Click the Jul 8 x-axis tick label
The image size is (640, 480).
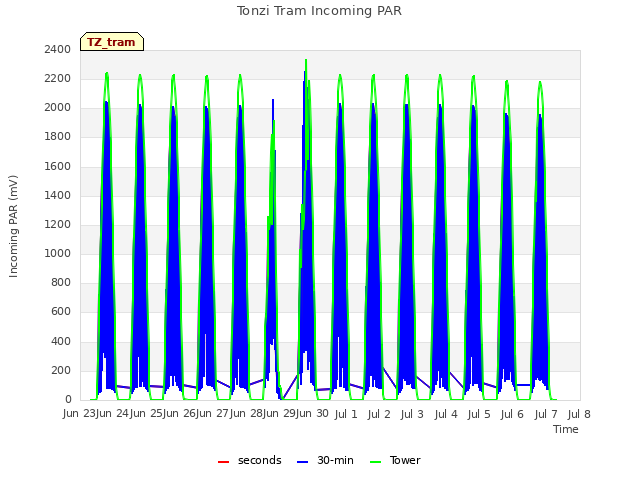579,415
